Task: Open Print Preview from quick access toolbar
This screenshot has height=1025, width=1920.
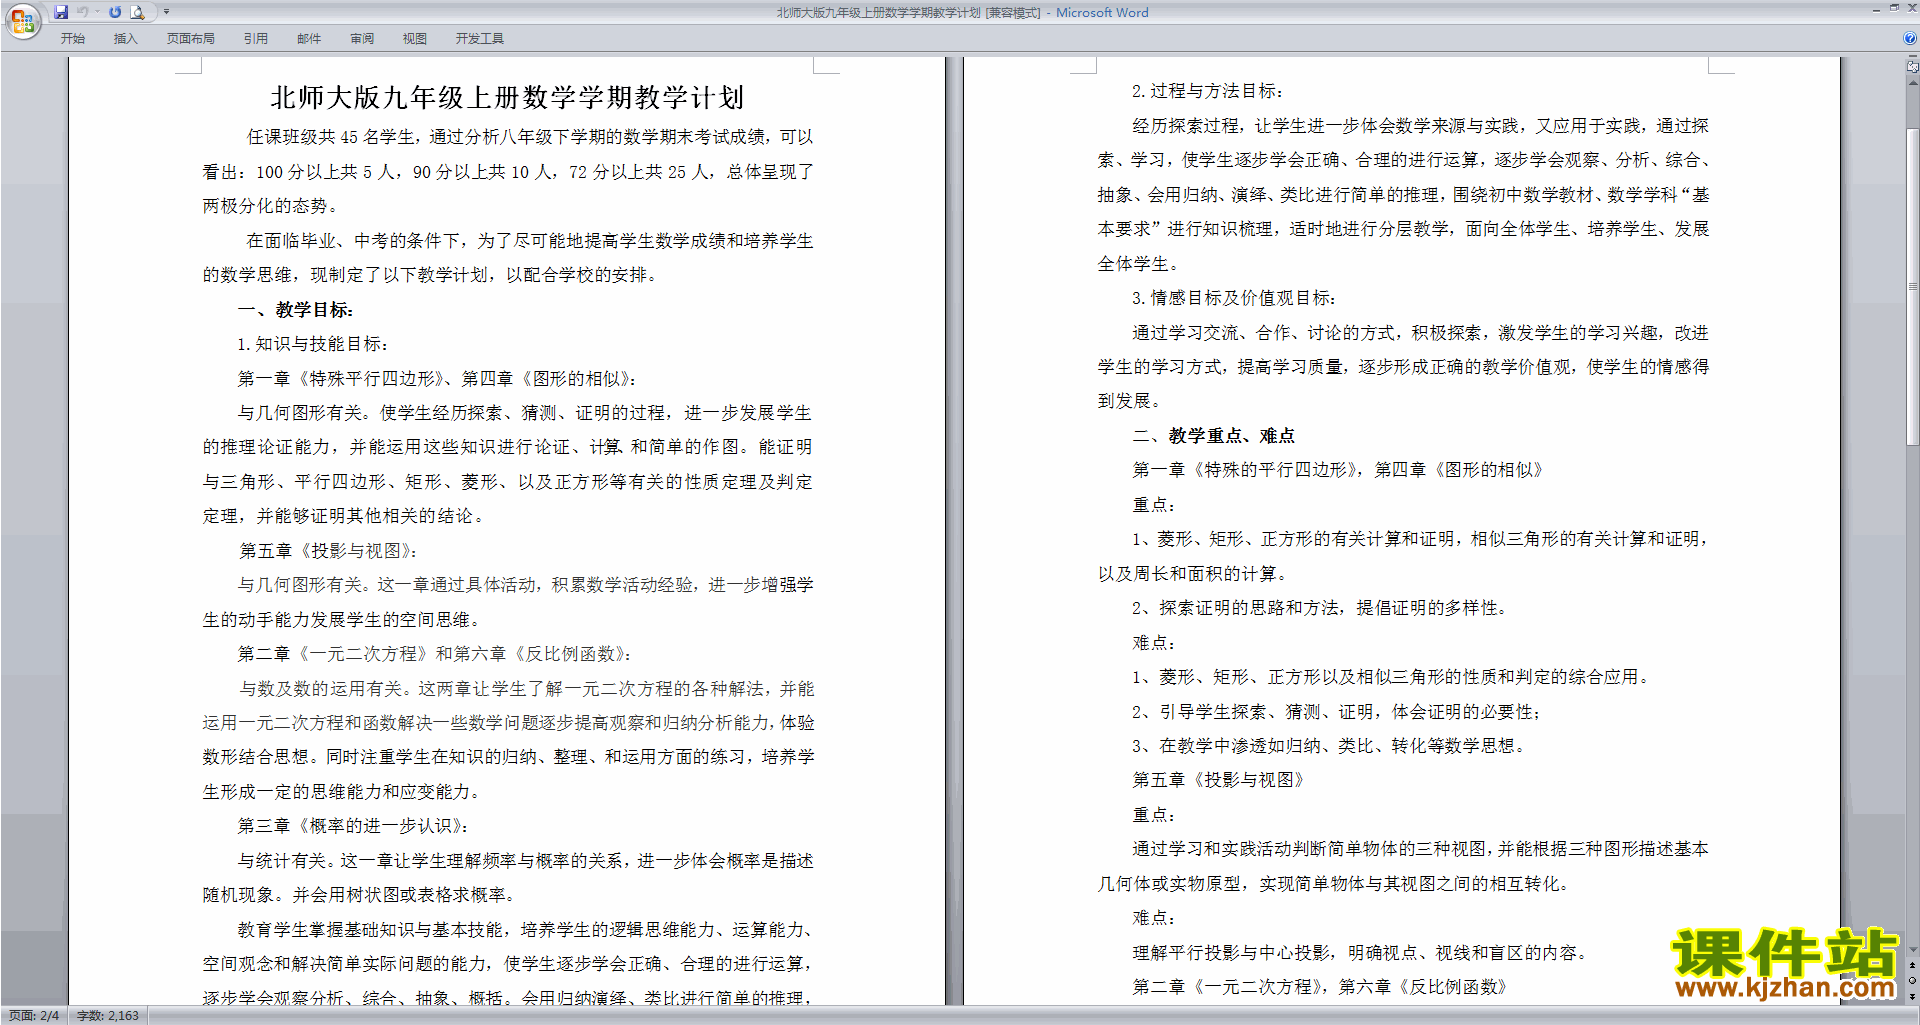Action: tap(138, 12)
